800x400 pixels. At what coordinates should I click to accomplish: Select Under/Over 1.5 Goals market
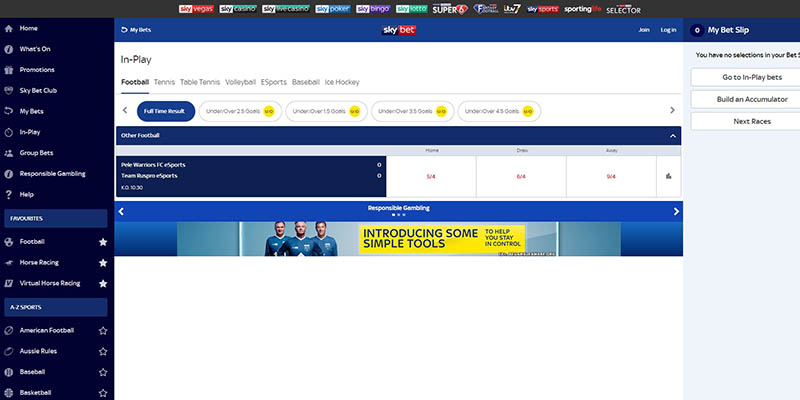point(327,111)
